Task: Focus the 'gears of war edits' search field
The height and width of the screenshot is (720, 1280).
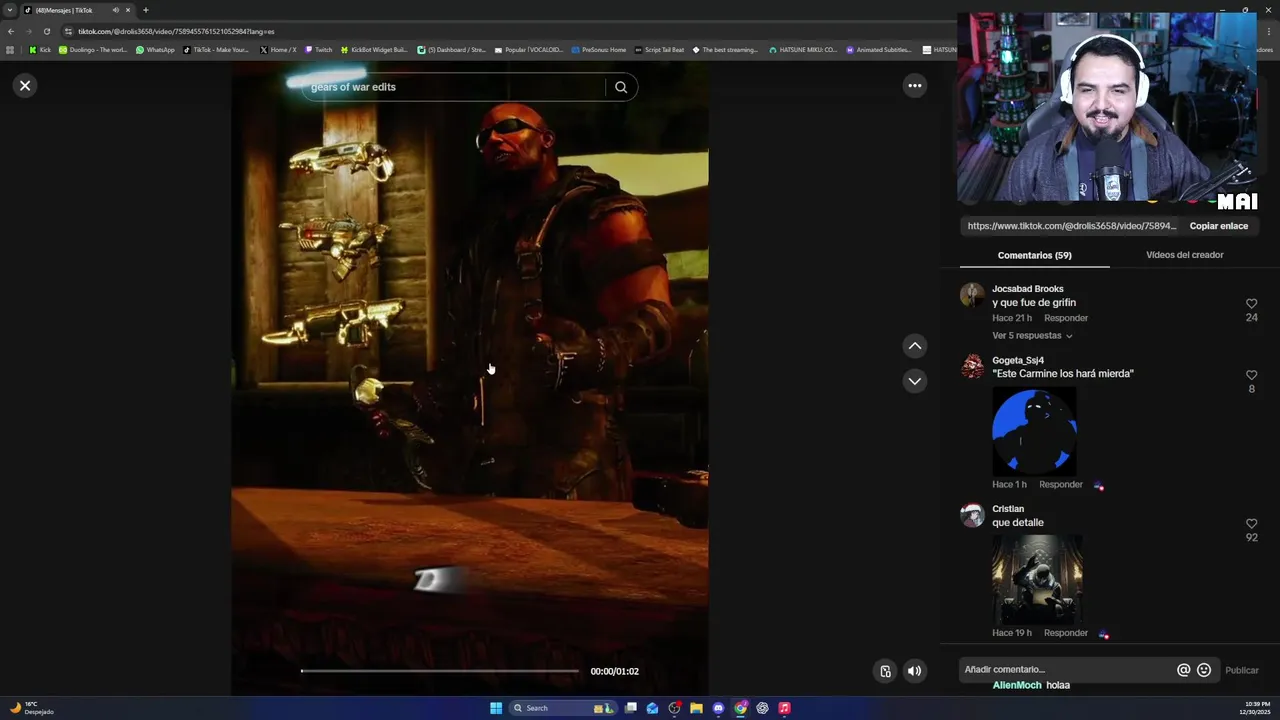Action: click(x=455, y=87)
